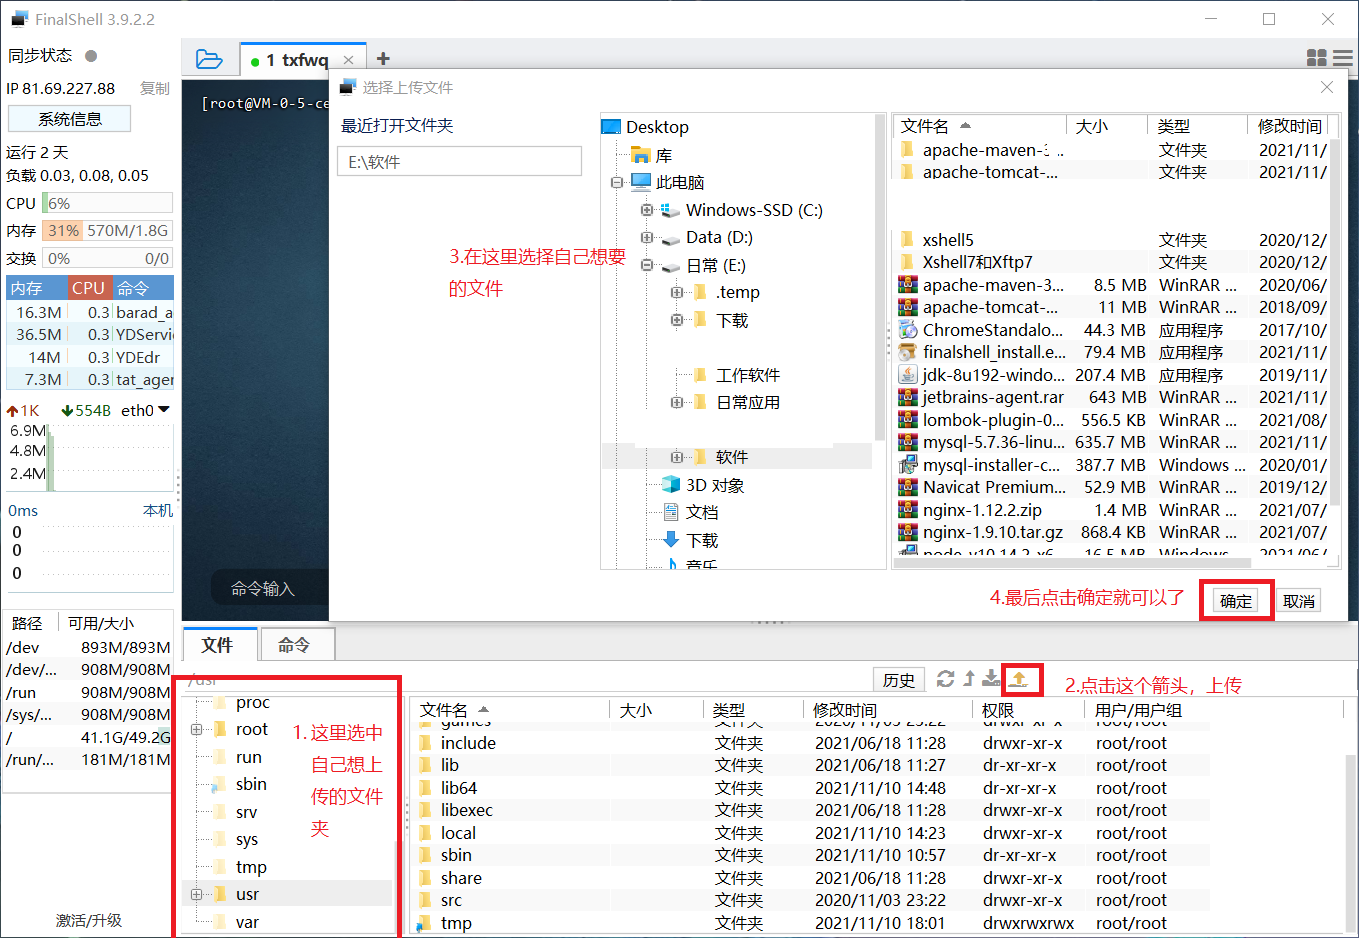Click the E:\软件 recent folder field

[x=460, y=162]
